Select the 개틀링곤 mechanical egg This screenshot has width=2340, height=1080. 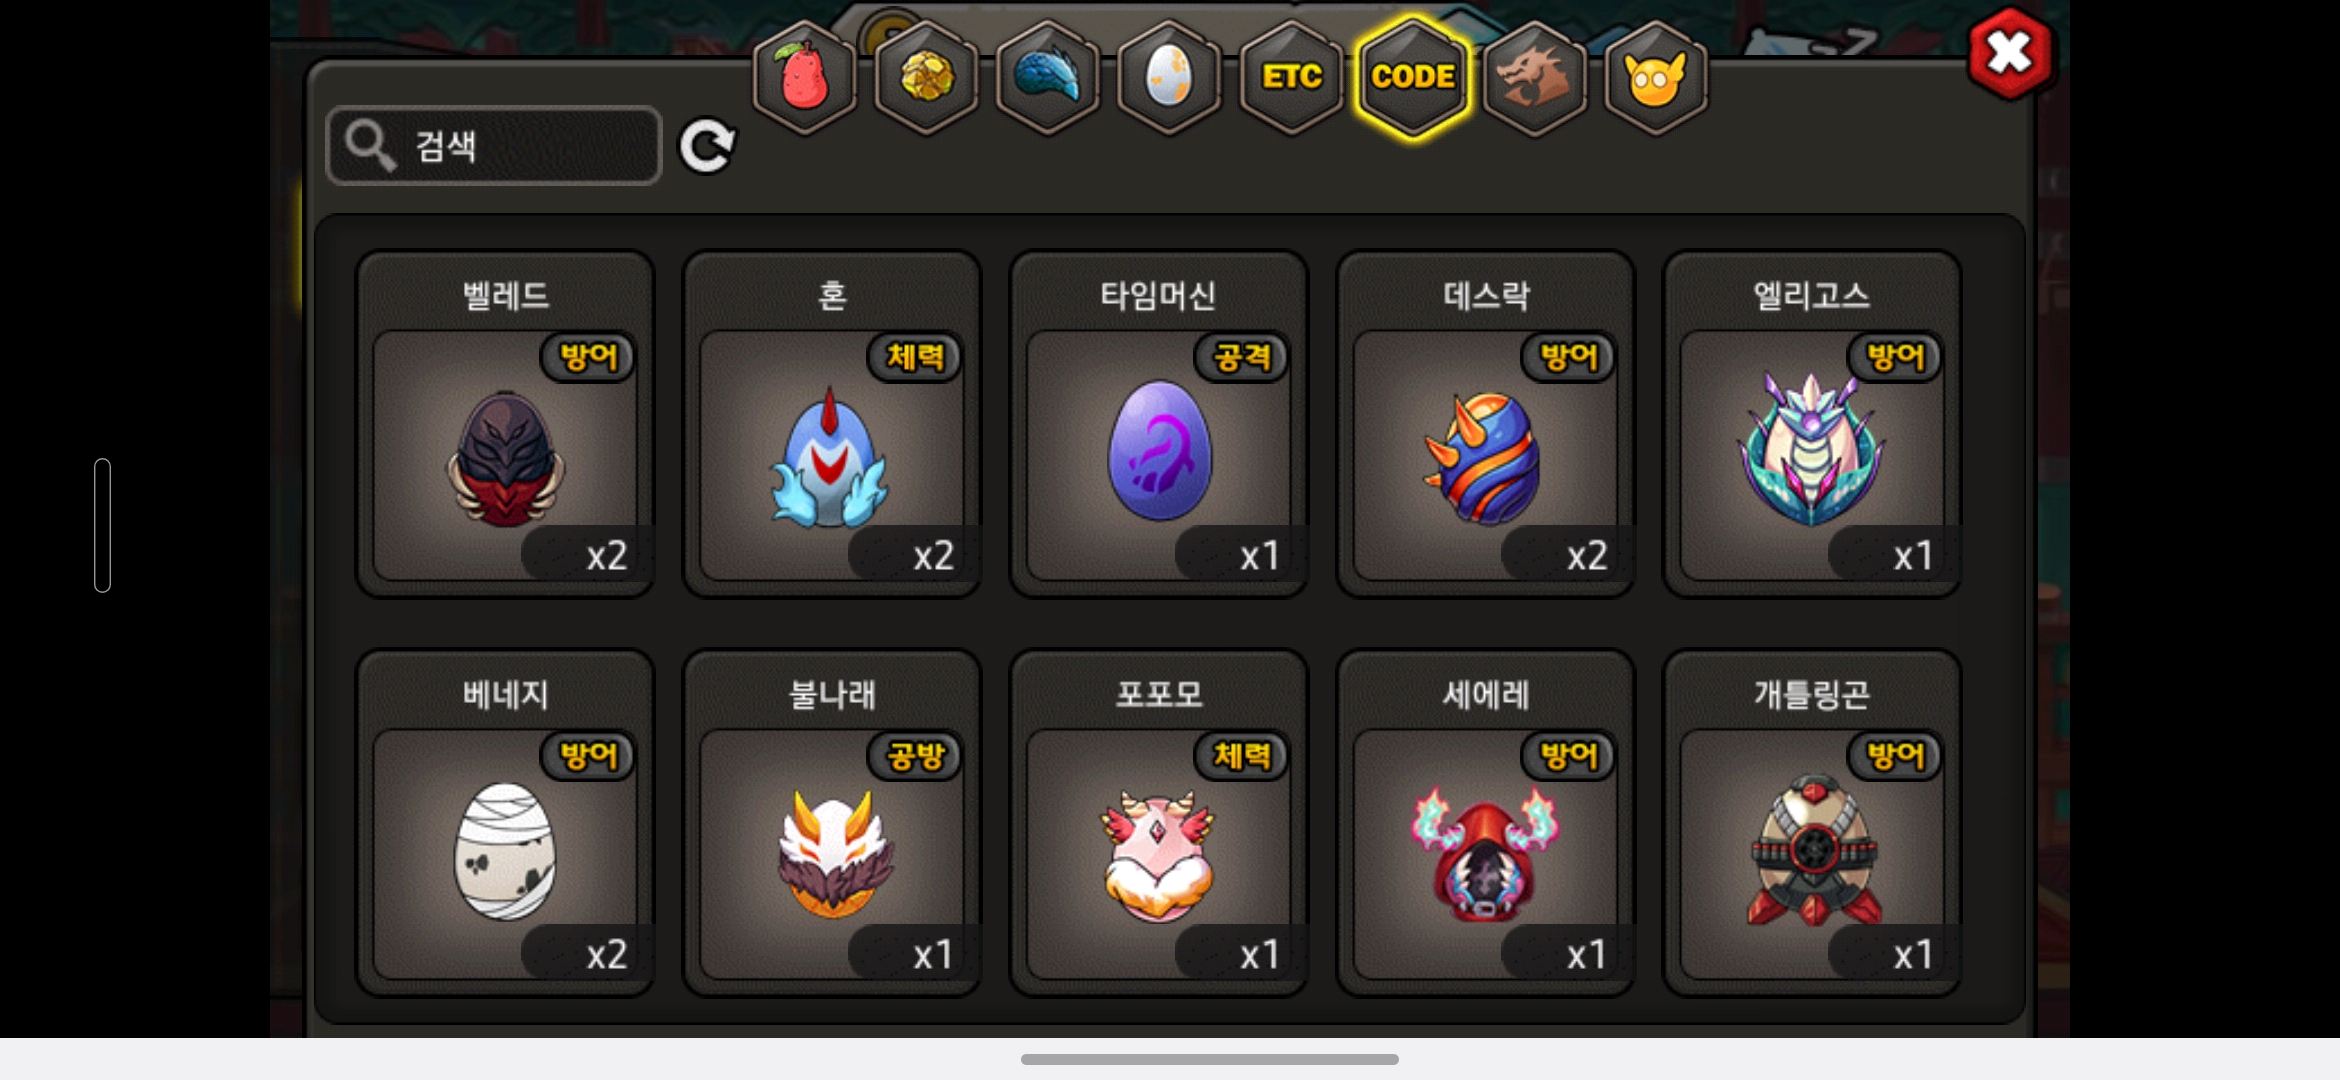click(1812, 823)
